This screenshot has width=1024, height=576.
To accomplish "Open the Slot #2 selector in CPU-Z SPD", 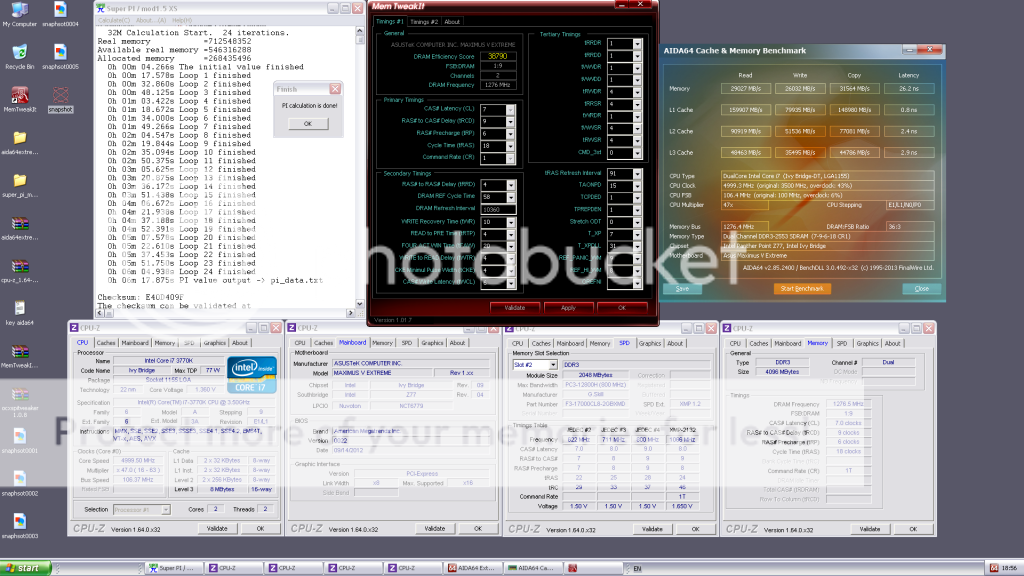I will coord(534,364).
